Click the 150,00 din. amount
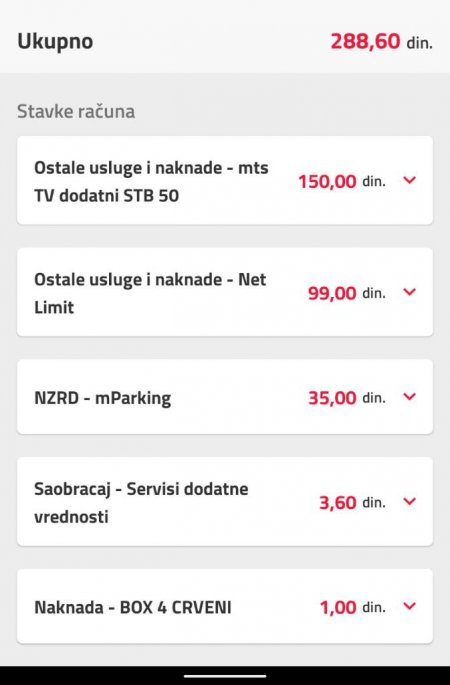The image size is (450, 685). coord(342,181)
